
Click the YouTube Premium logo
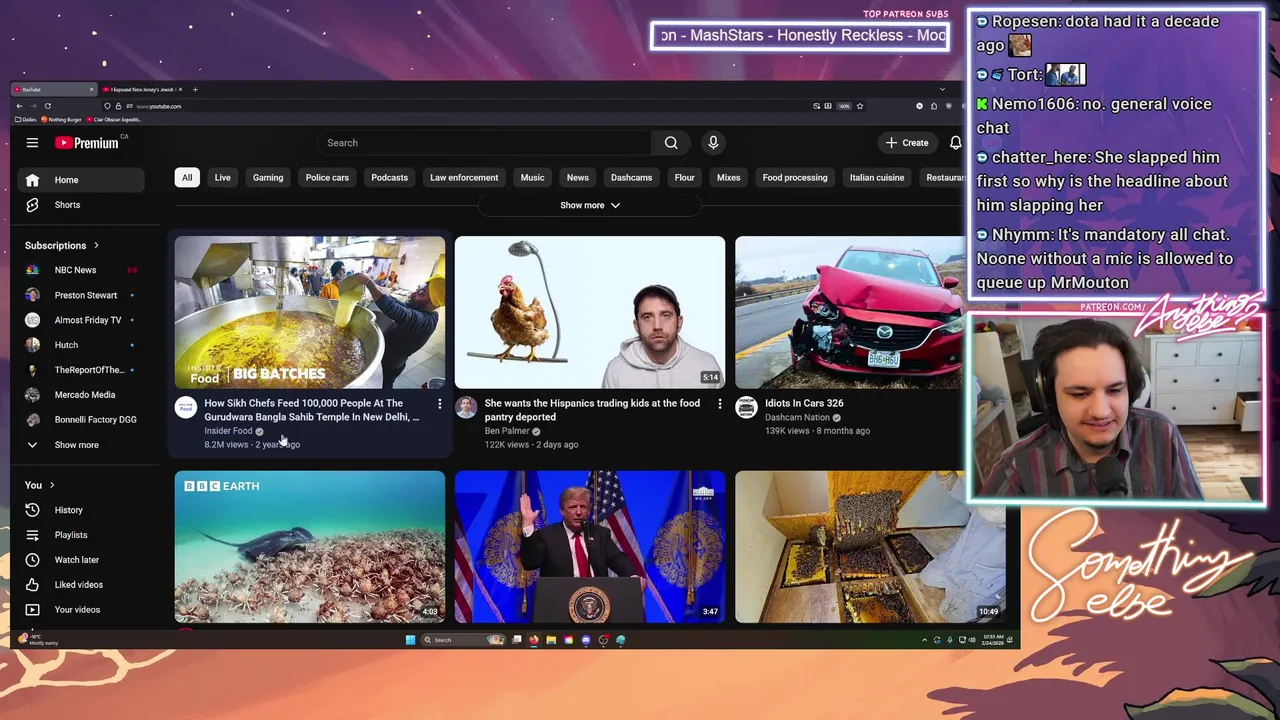(87, 143)
